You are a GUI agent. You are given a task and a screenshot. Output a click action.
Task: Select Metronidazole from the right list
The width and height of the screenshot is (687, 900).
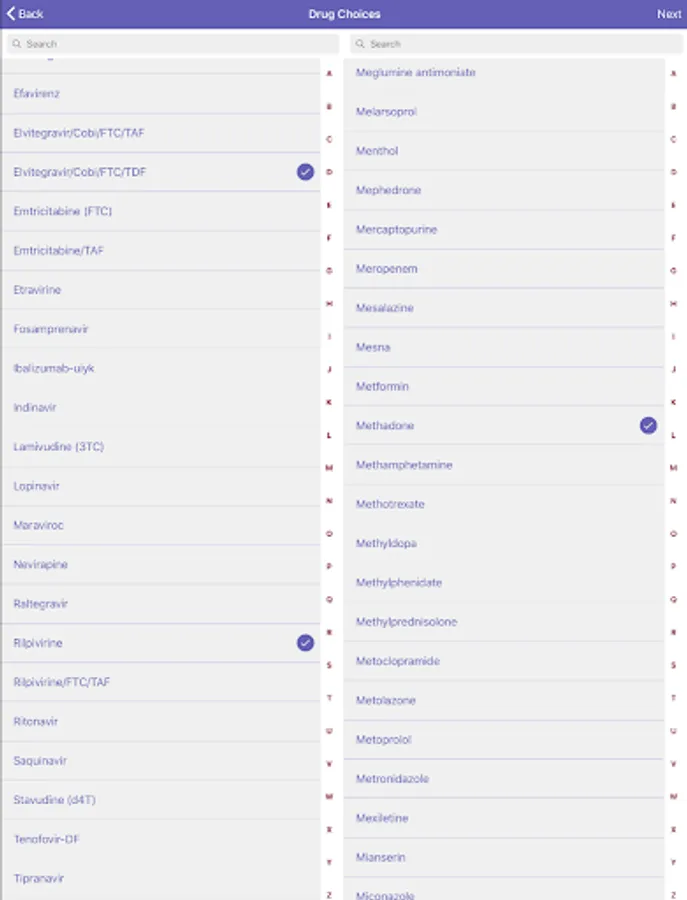(500, 779)
